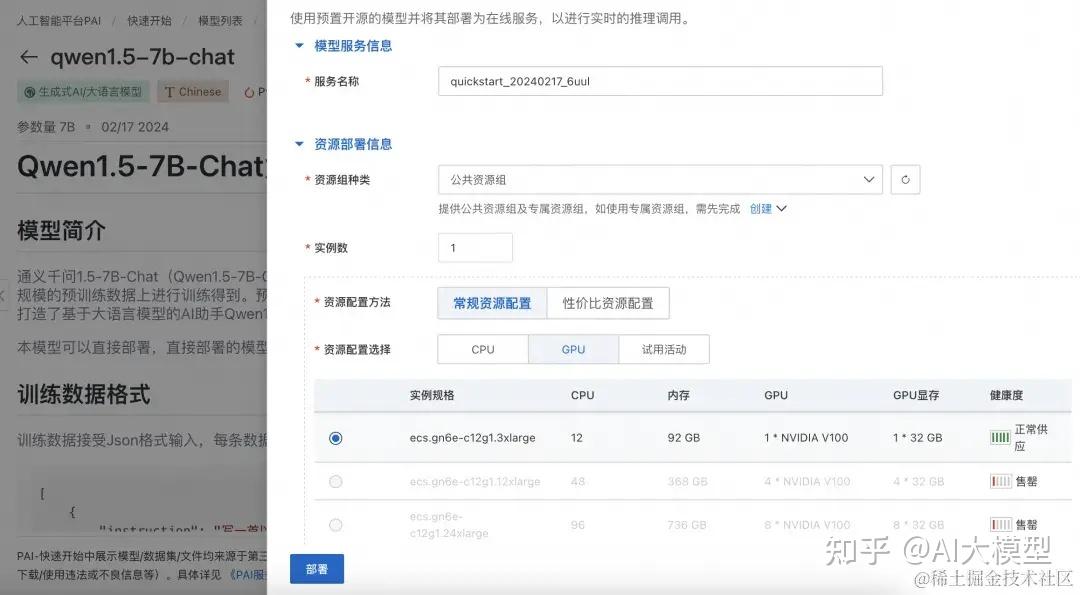Select the ecs.gn6e-c12g1.24xlarge radio button

[335, 525]
